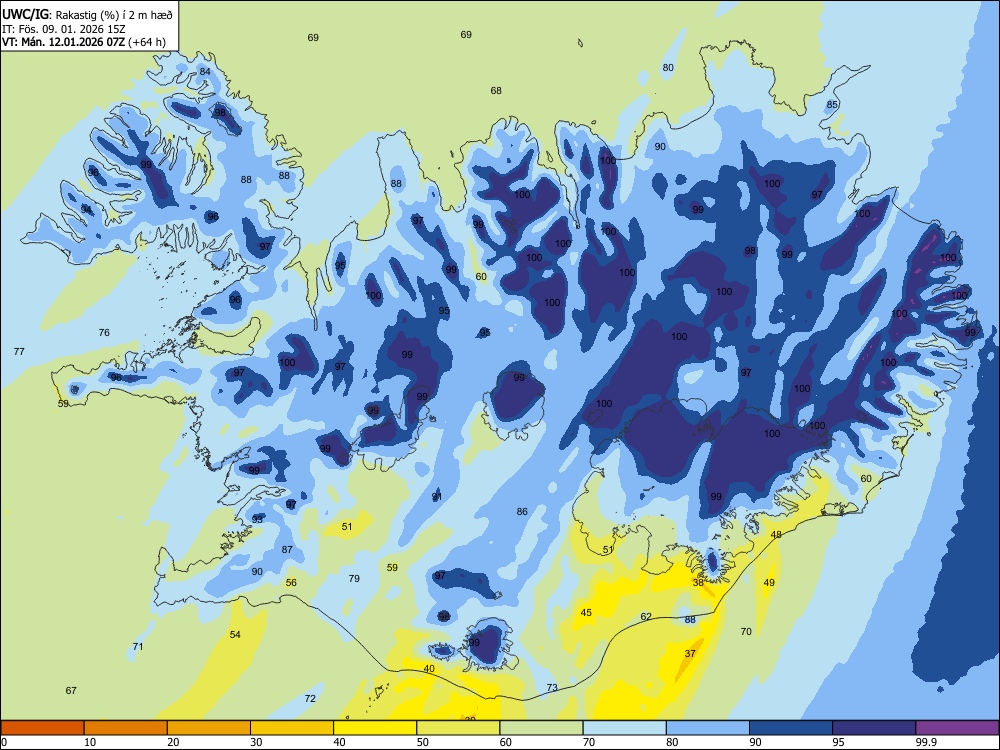Viewport: 1000px width, 750px height.
Task: Click the legend tick label '10'
Action: click(90, 742)
